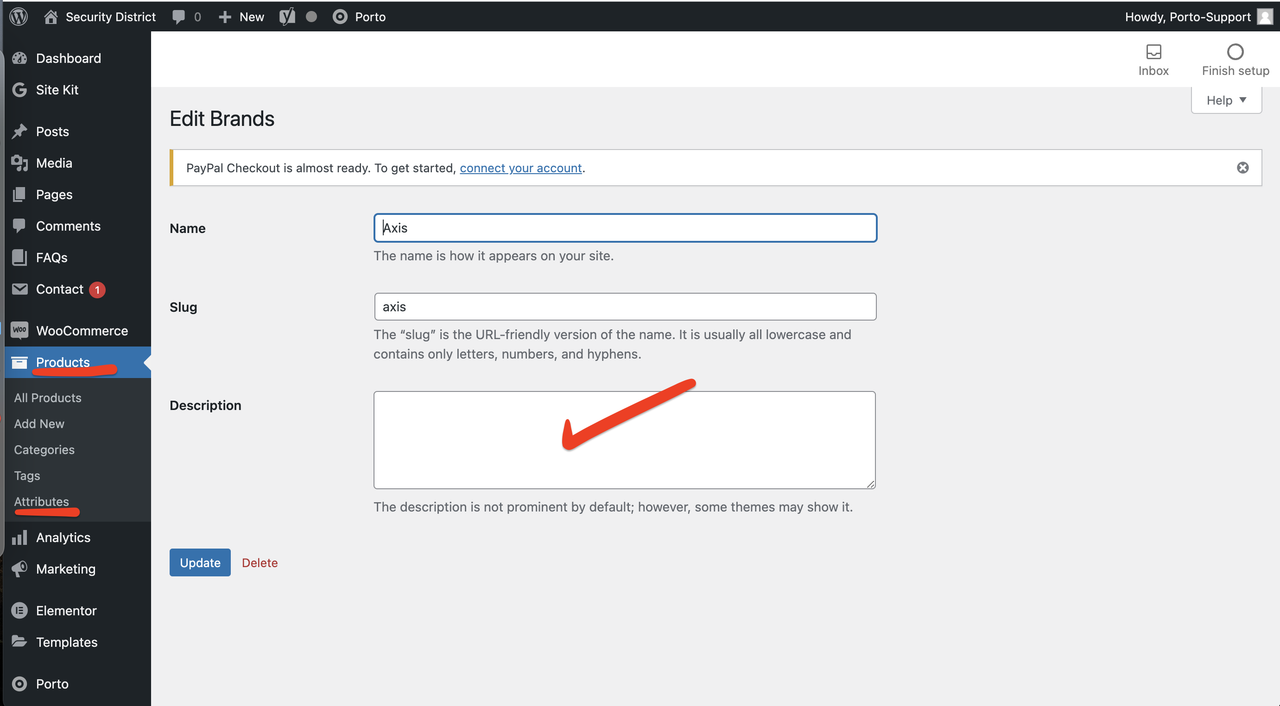Click the home icon beside Security District
The height and width of the screenshot is (706, 1280).
pyautogui.click(x=51, y=16)
